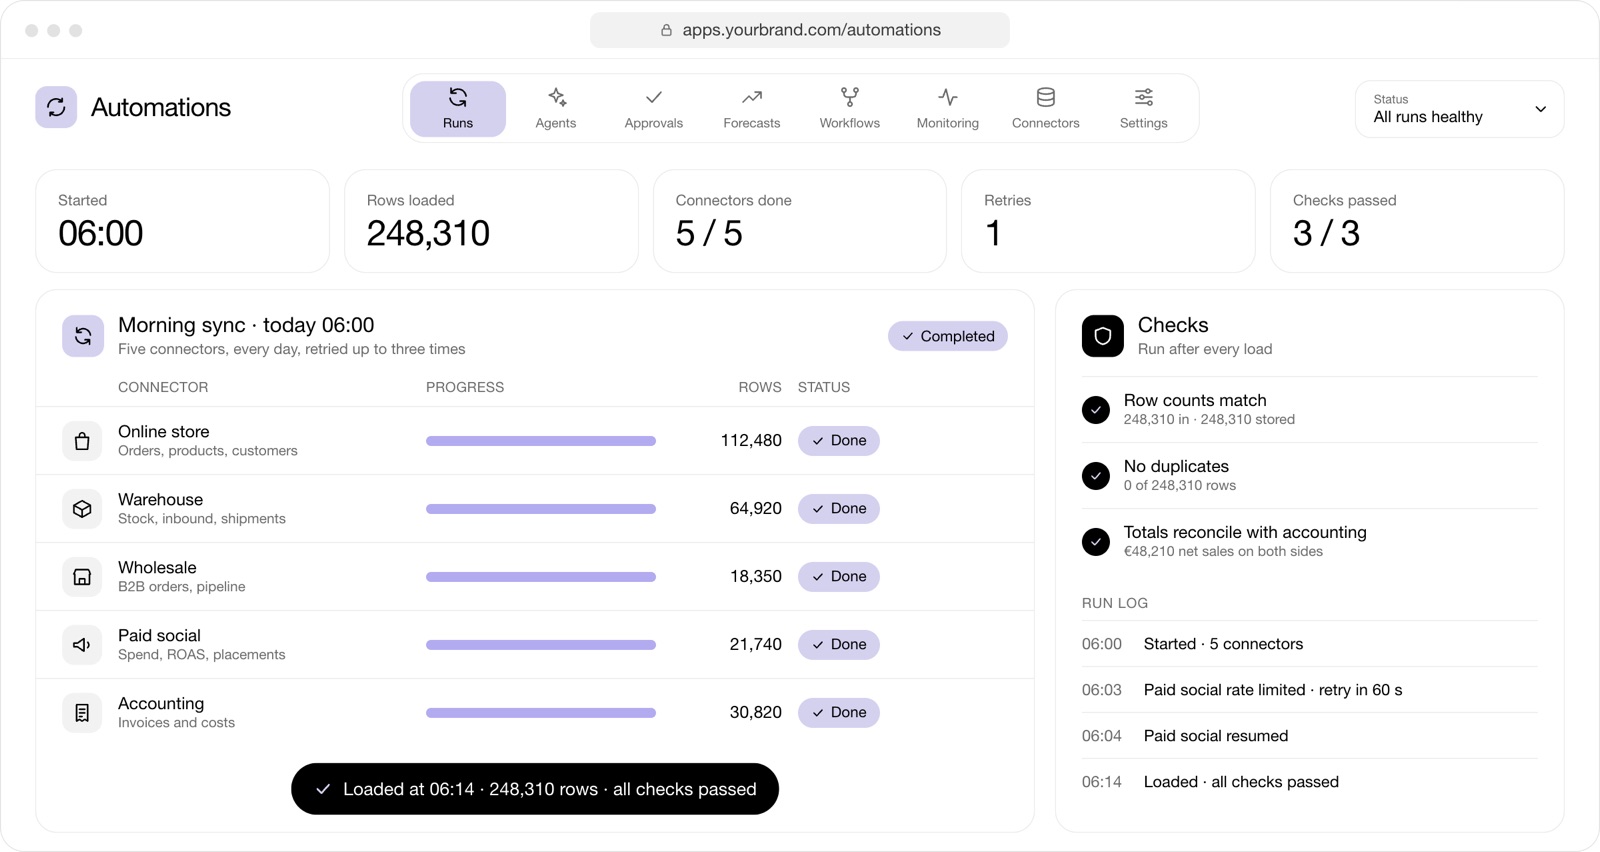The height and width of the screenshot is (852, 1600).
Task: Click the Done badge for Wholesale
Action: pos(839,577)
